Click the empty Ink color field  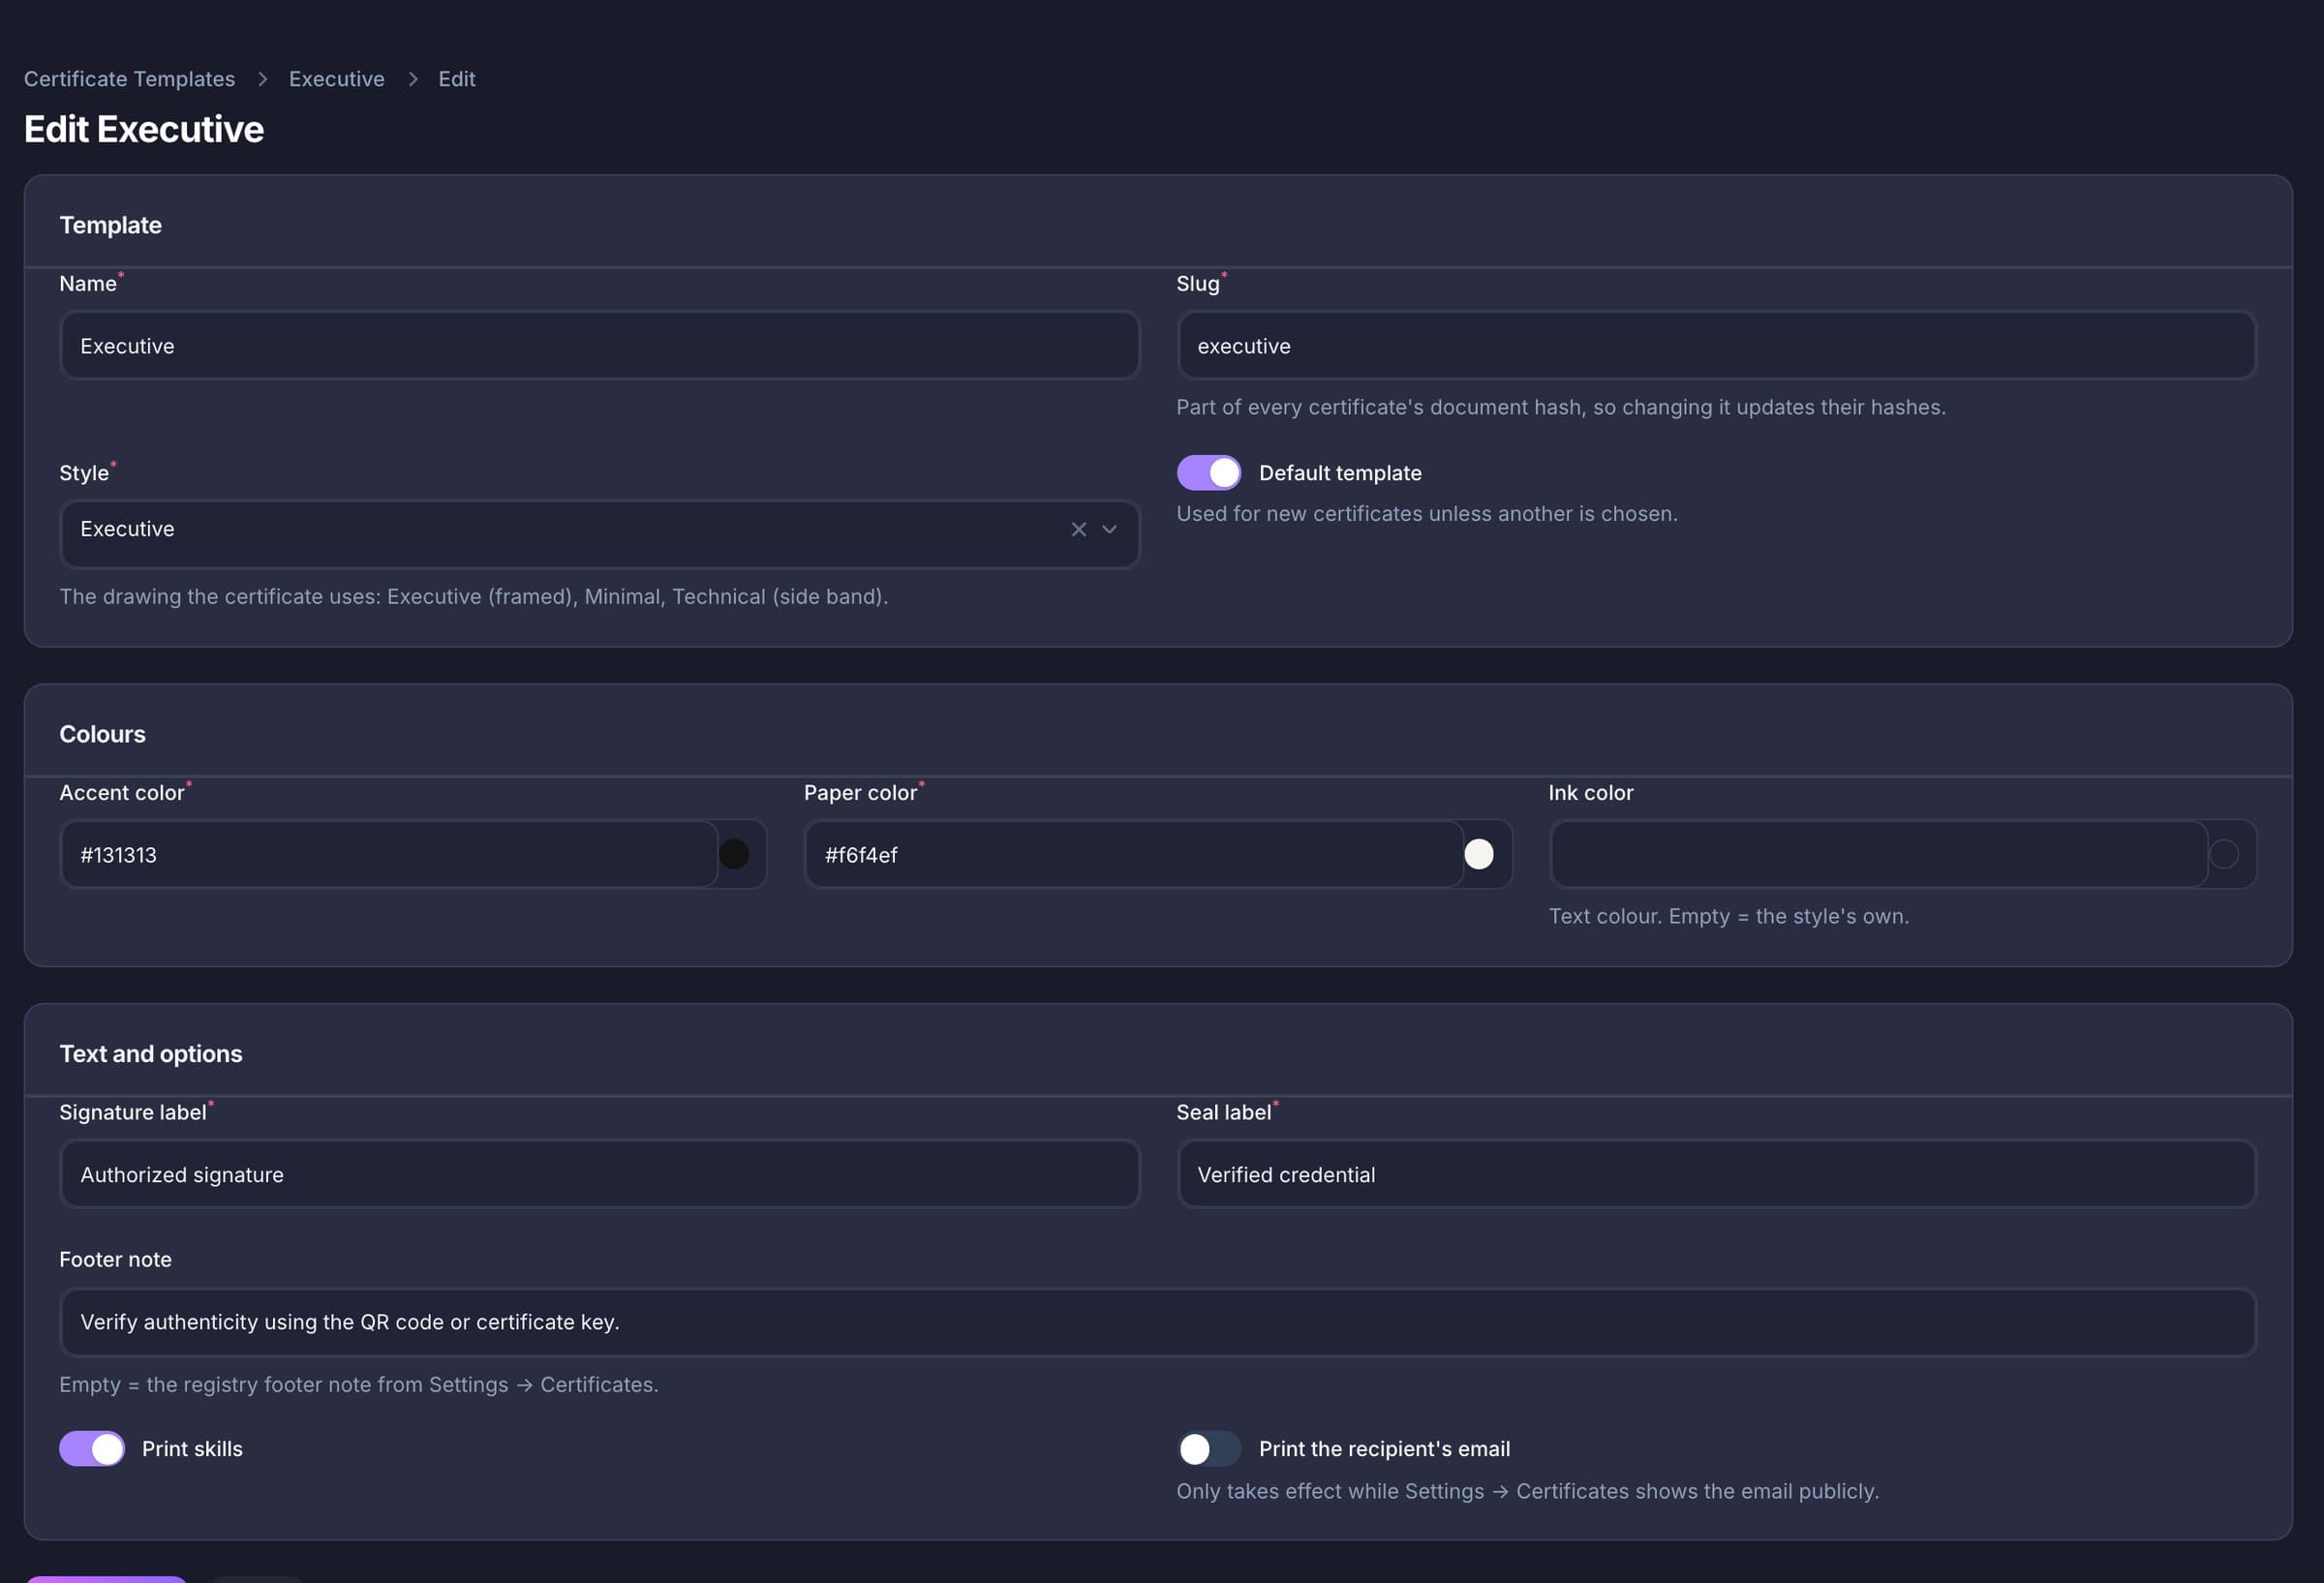(x=1878, y=855)
